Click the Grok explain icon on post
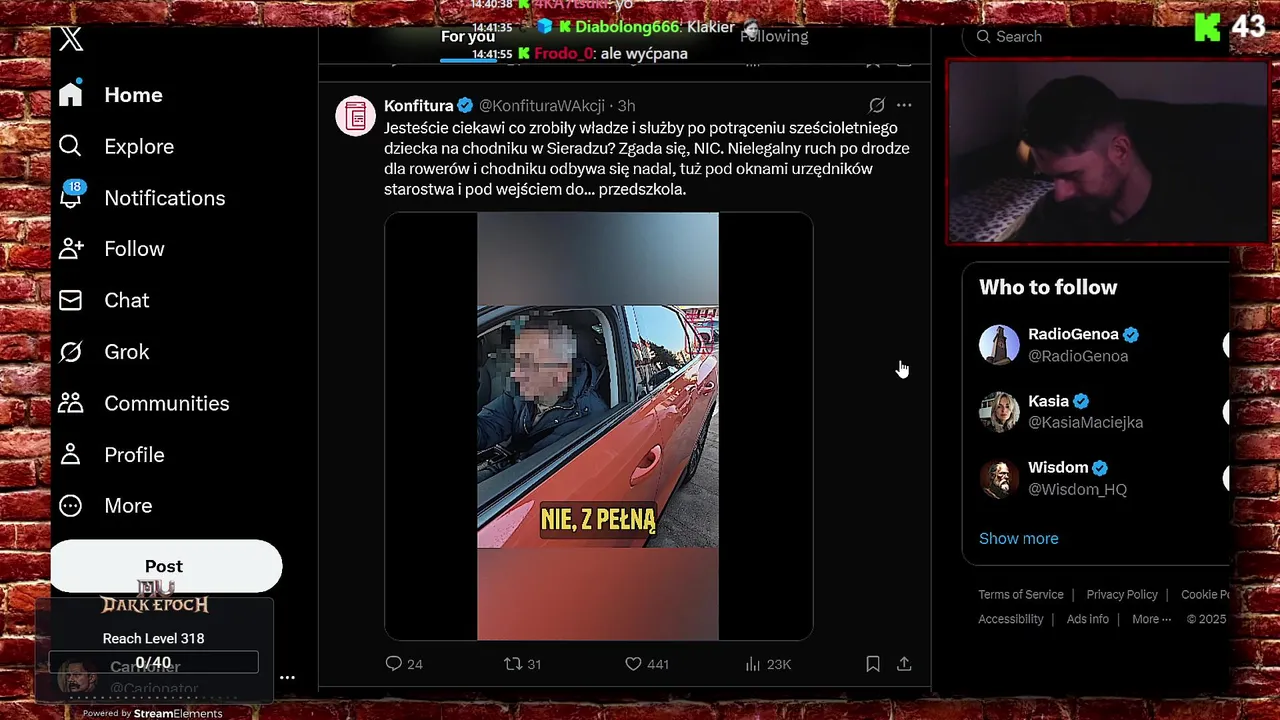Image resolution: width=1280 pixels, height=720 pixels. (877, 105)
